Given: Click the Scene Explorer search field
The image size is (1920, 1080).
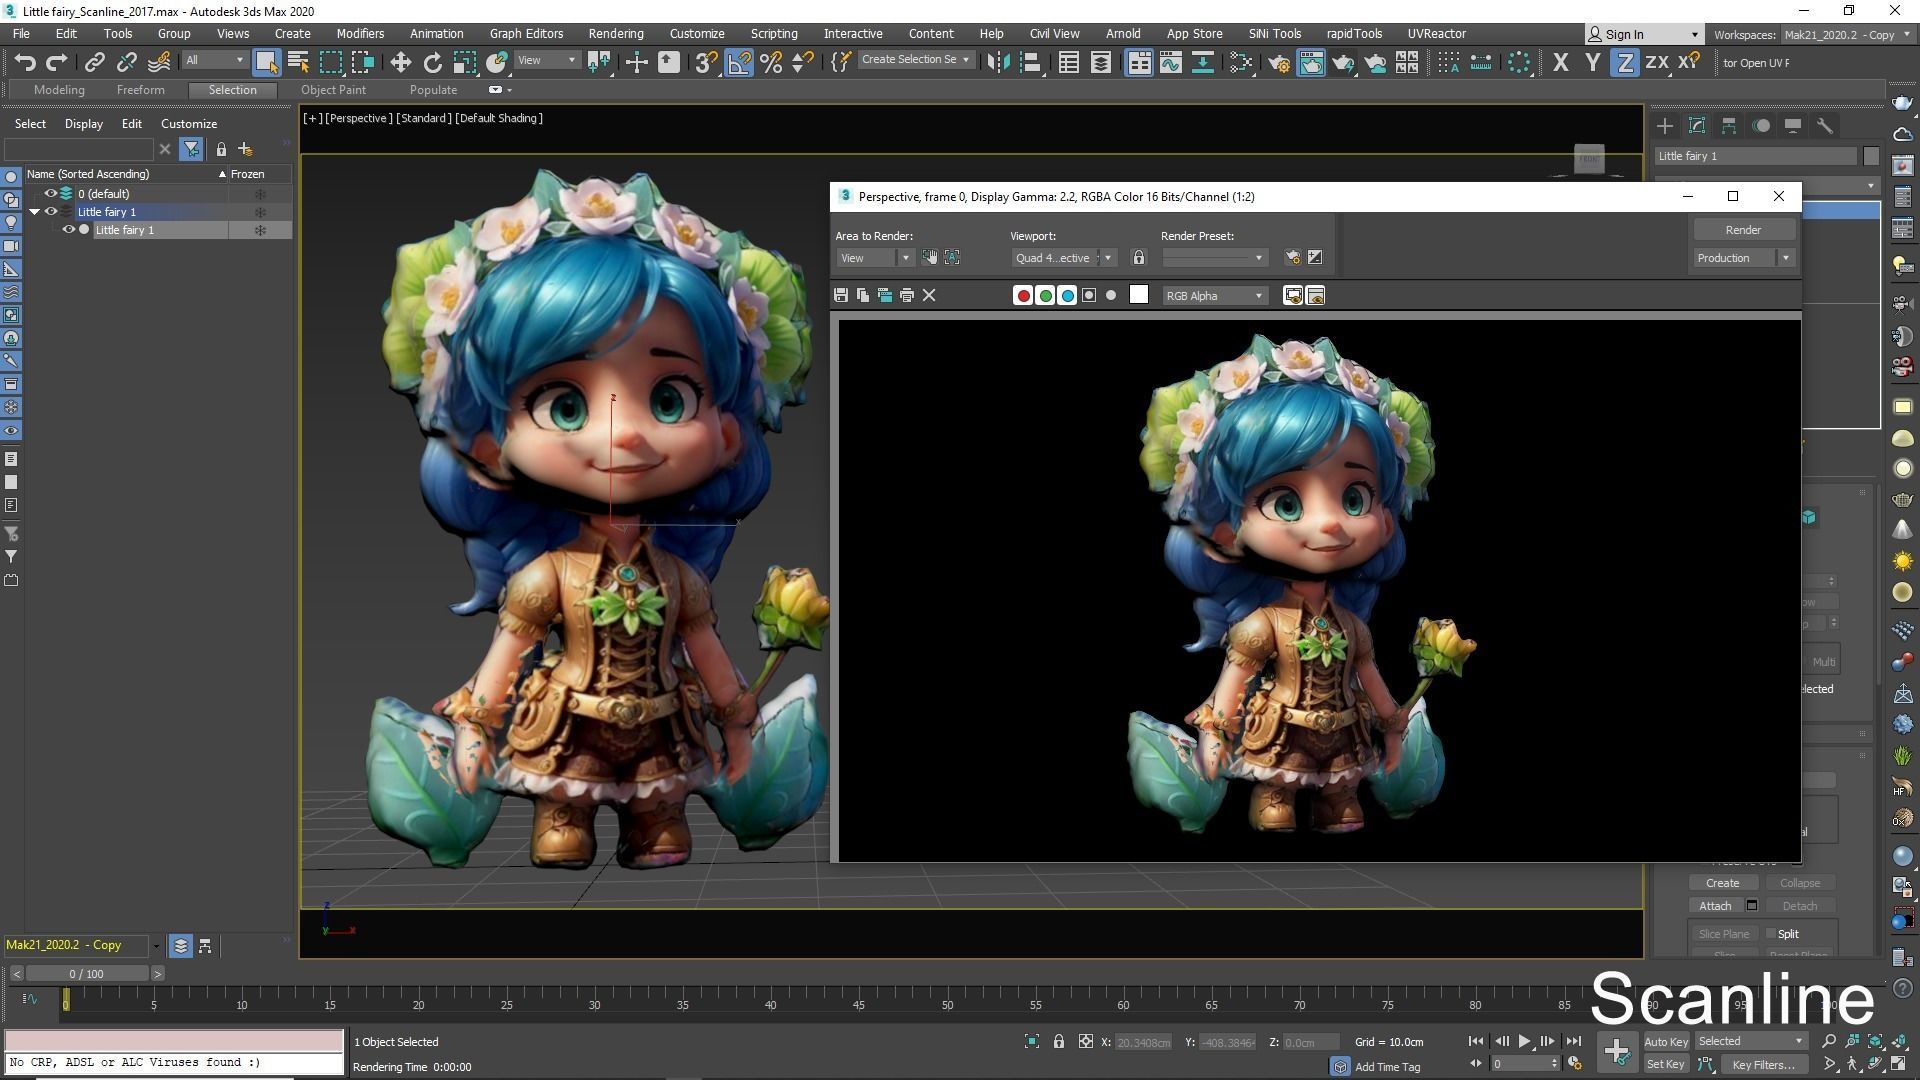Looking at the screenshot, I should pyautogui.click(x=78, y=149).
